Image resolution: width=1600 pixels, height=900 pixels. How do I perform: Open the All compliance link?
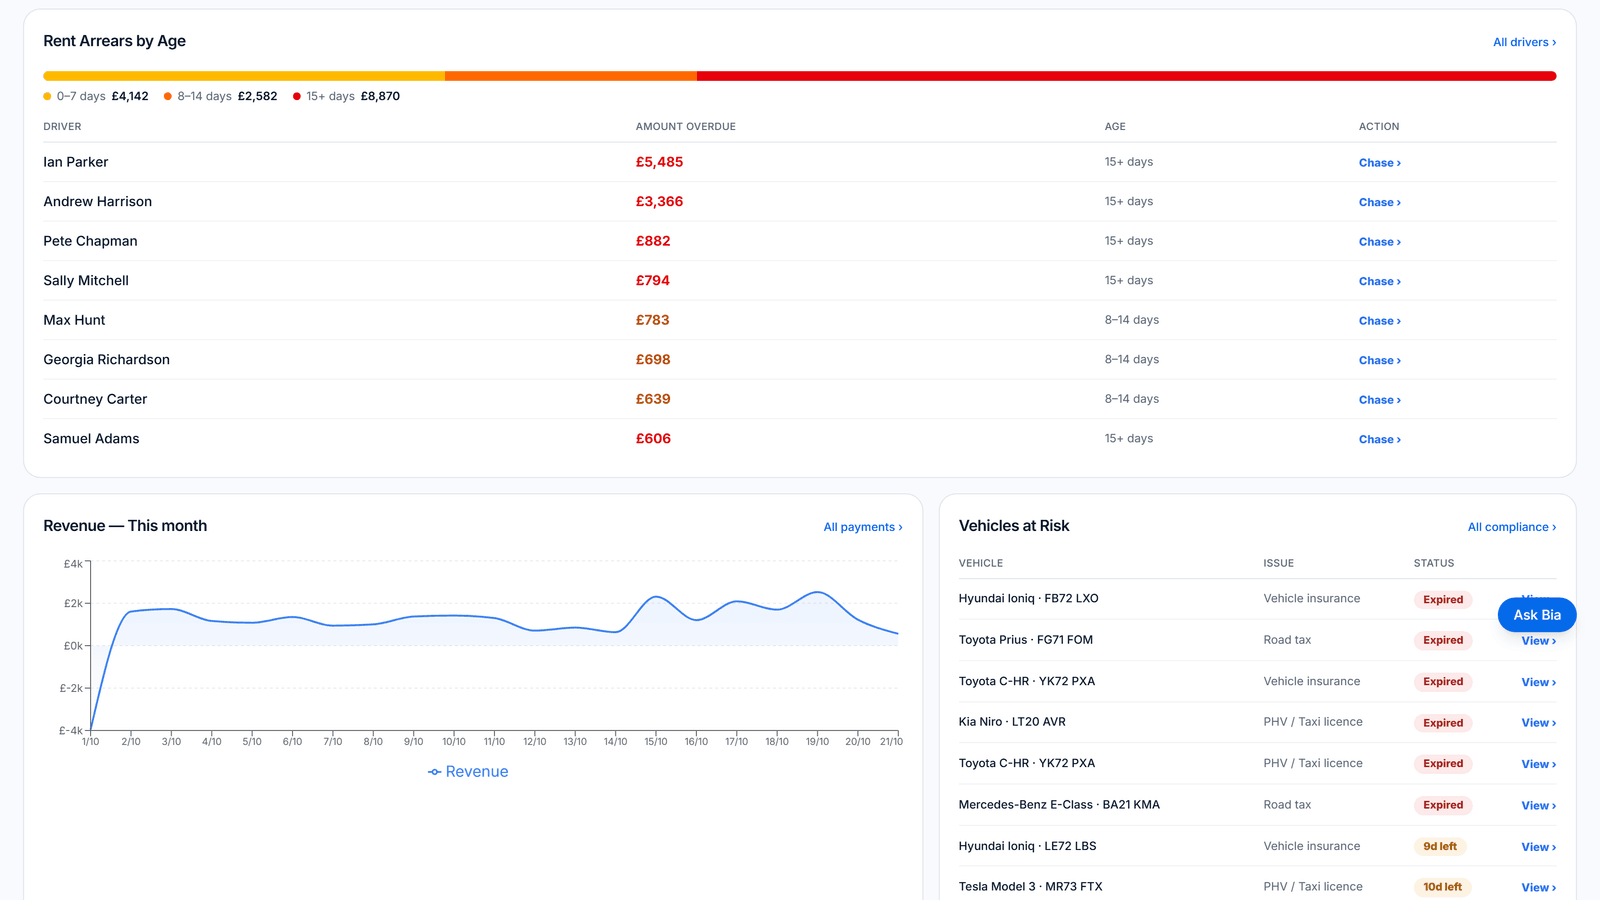(1511, 527)
